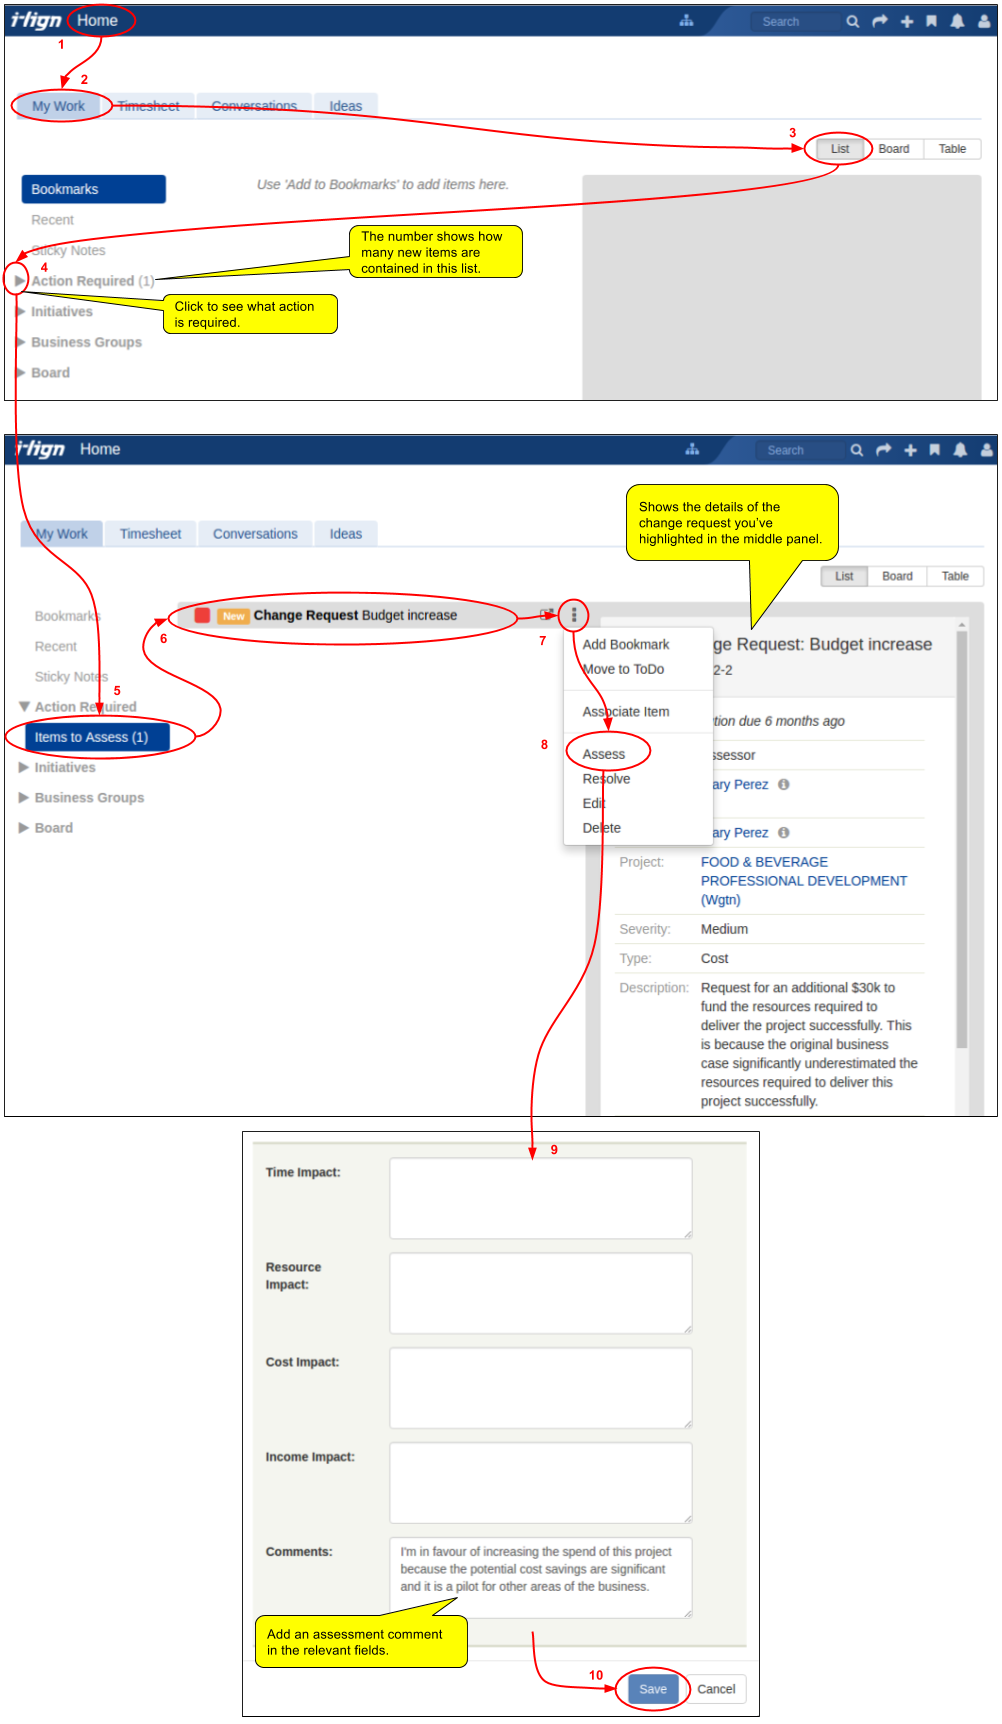Open Conversations tab in second screenshot

pyautogui.click(x=255, y=534)
